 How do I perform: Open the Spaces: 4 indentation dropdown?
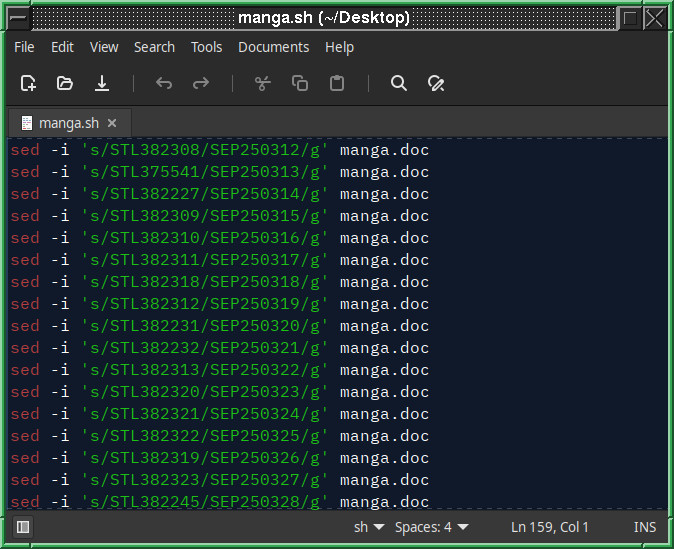(x=431, y=527)
